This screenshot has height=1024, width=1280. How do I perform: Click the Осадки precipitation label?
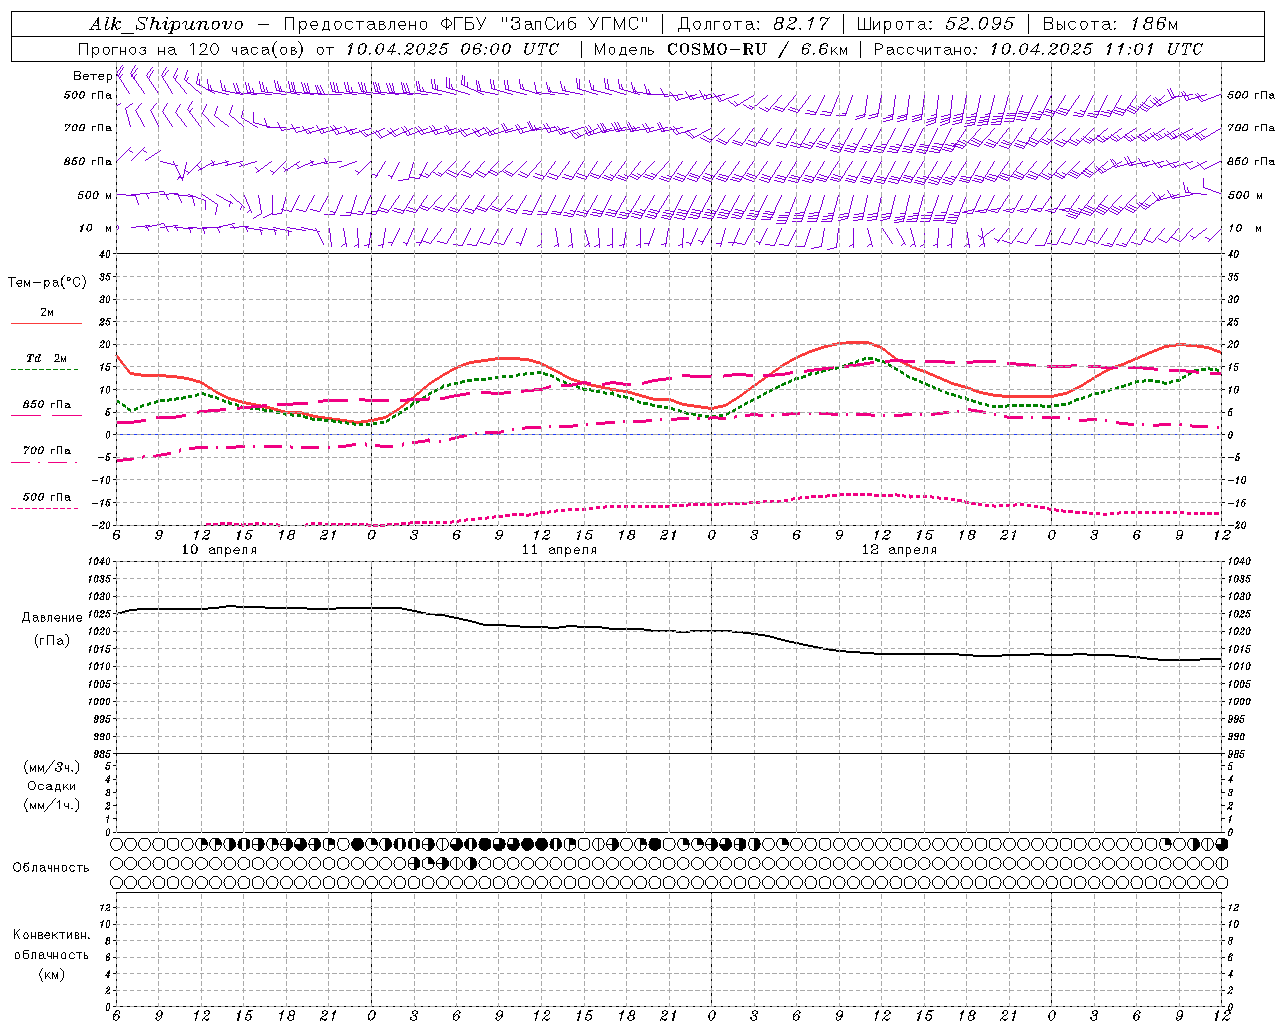52,786
